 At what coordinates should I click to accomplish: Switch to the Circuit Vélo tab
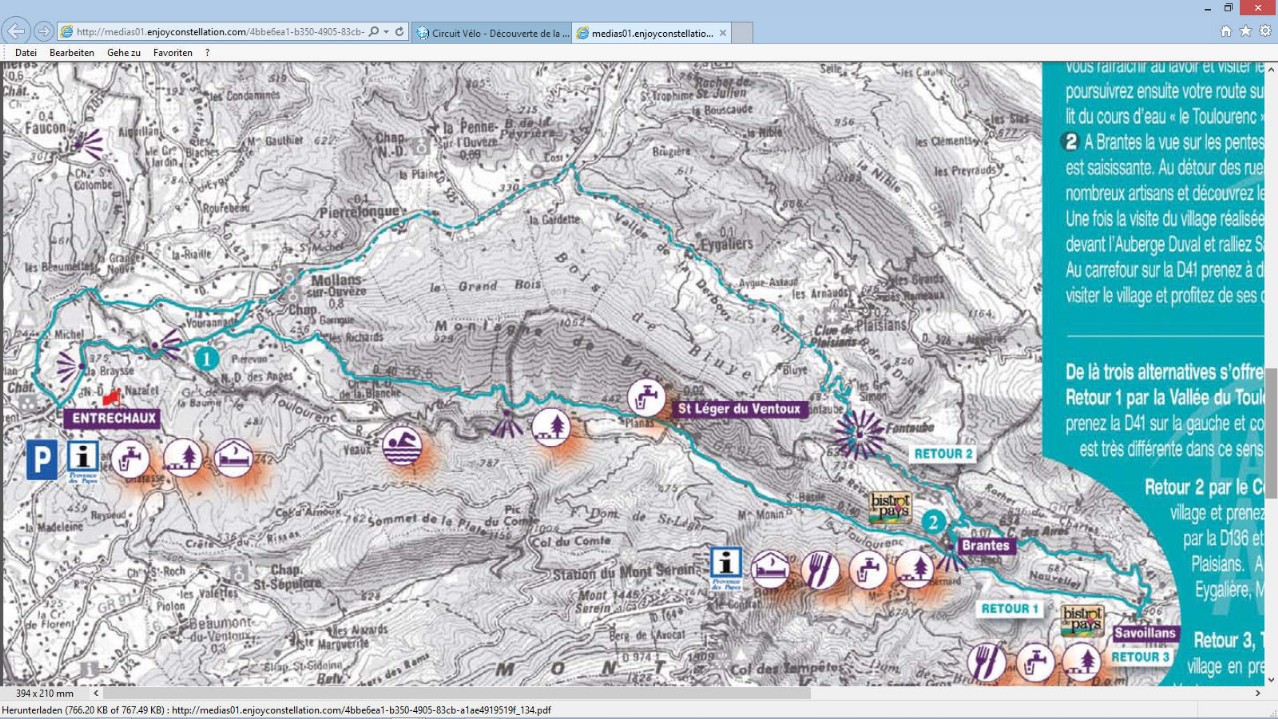tap(491, 33)
